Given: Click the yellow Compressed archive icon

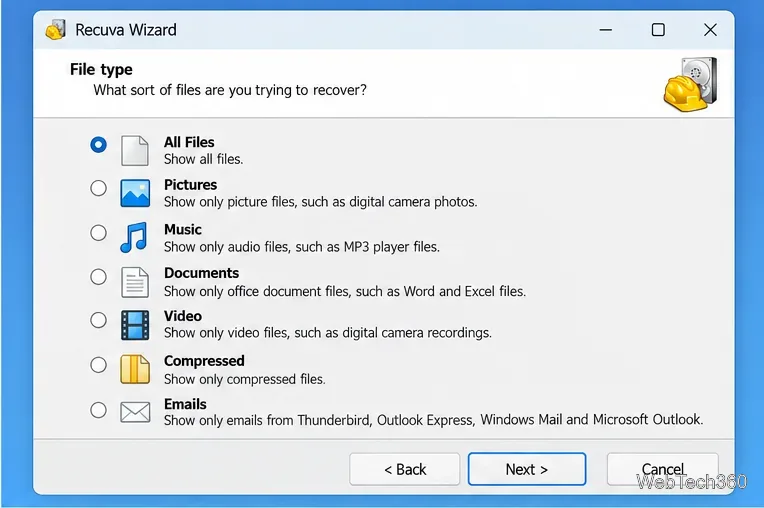Looking at the screenshot, I should 135,369.
